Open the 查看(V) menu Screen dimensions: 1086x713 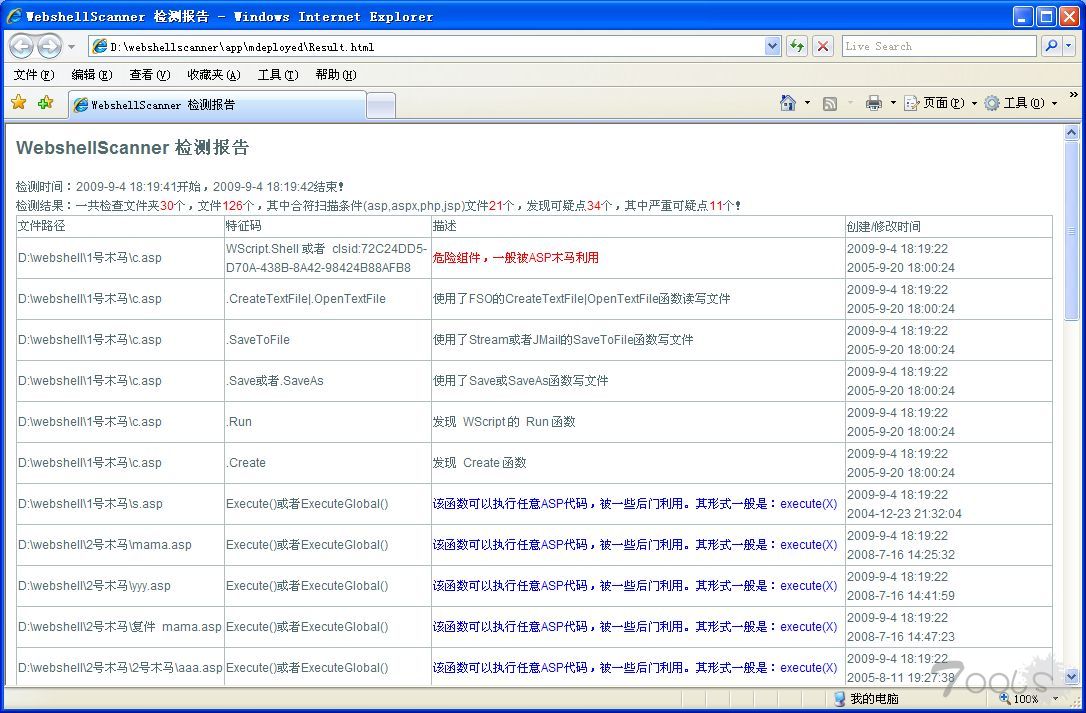tap(150, 75)
